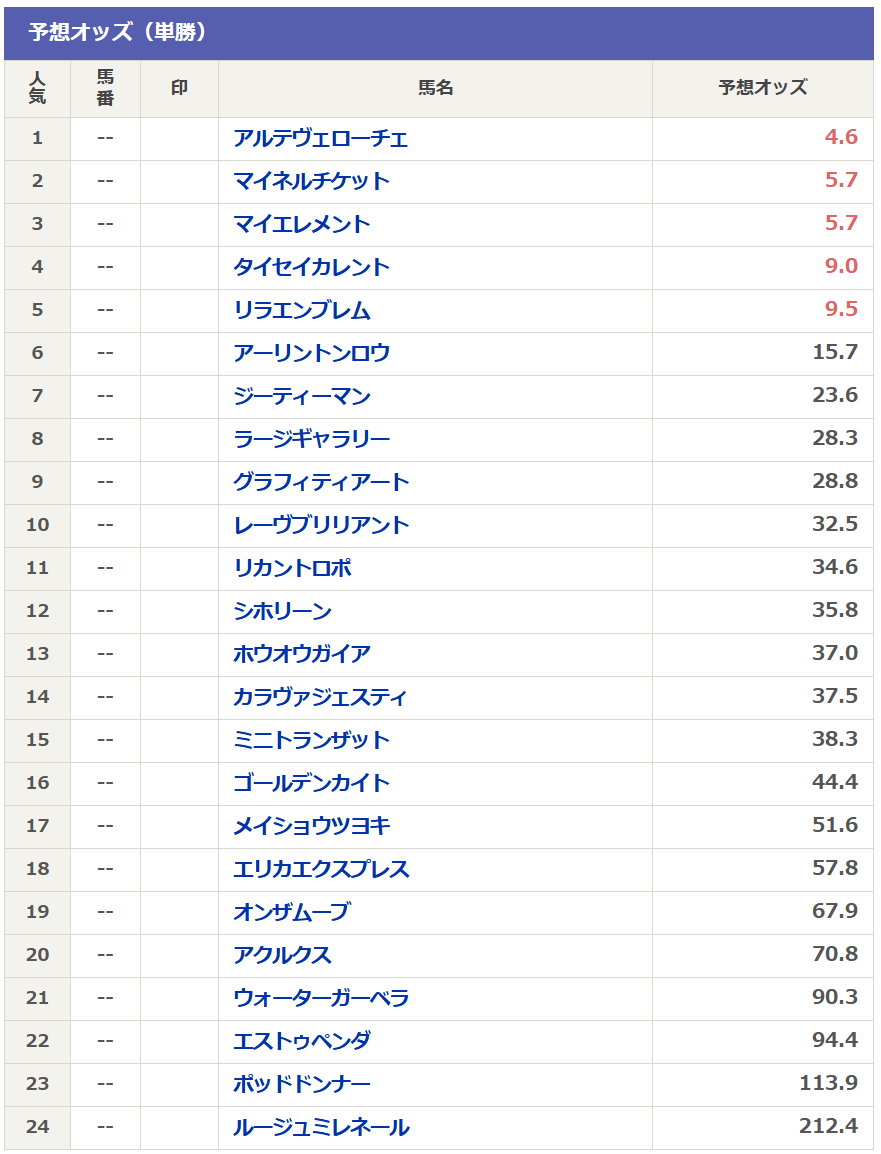Open ジーティーマン horse page
881x1154 pixels.
point(302,396)
